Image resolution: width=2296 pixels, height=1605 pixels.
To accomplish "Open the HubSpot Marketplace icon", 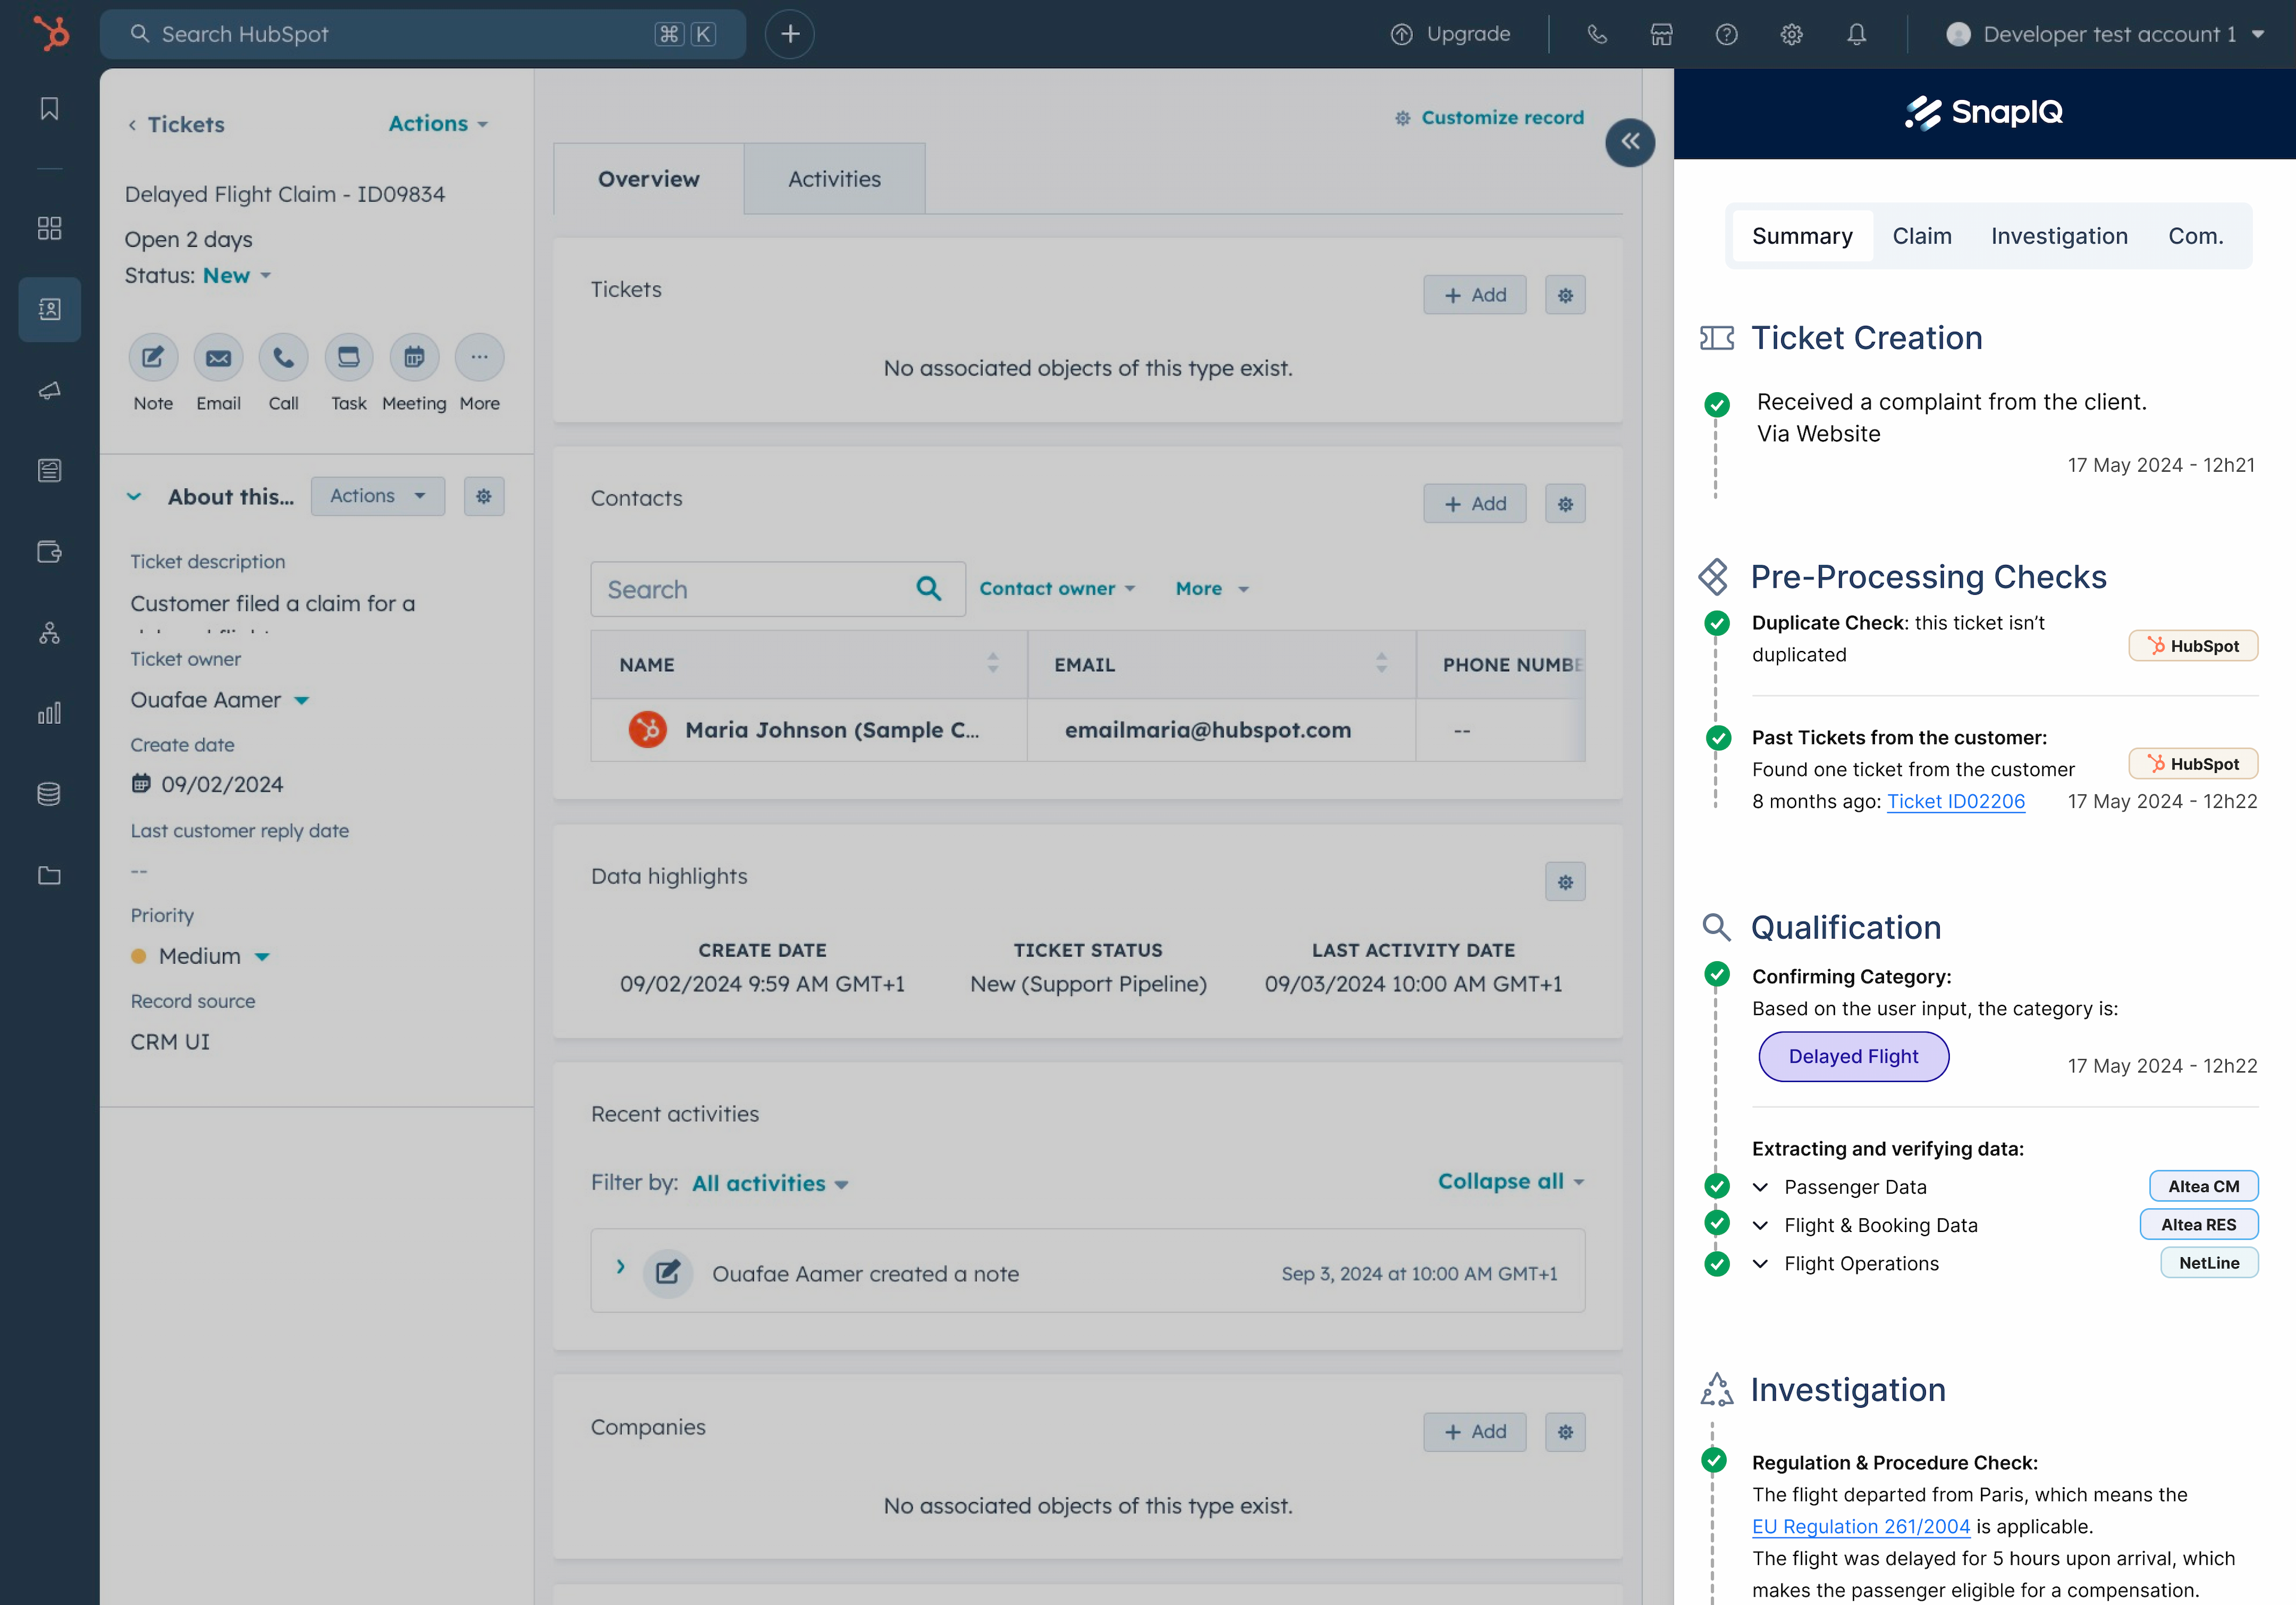I will (x=1661, y=33).
